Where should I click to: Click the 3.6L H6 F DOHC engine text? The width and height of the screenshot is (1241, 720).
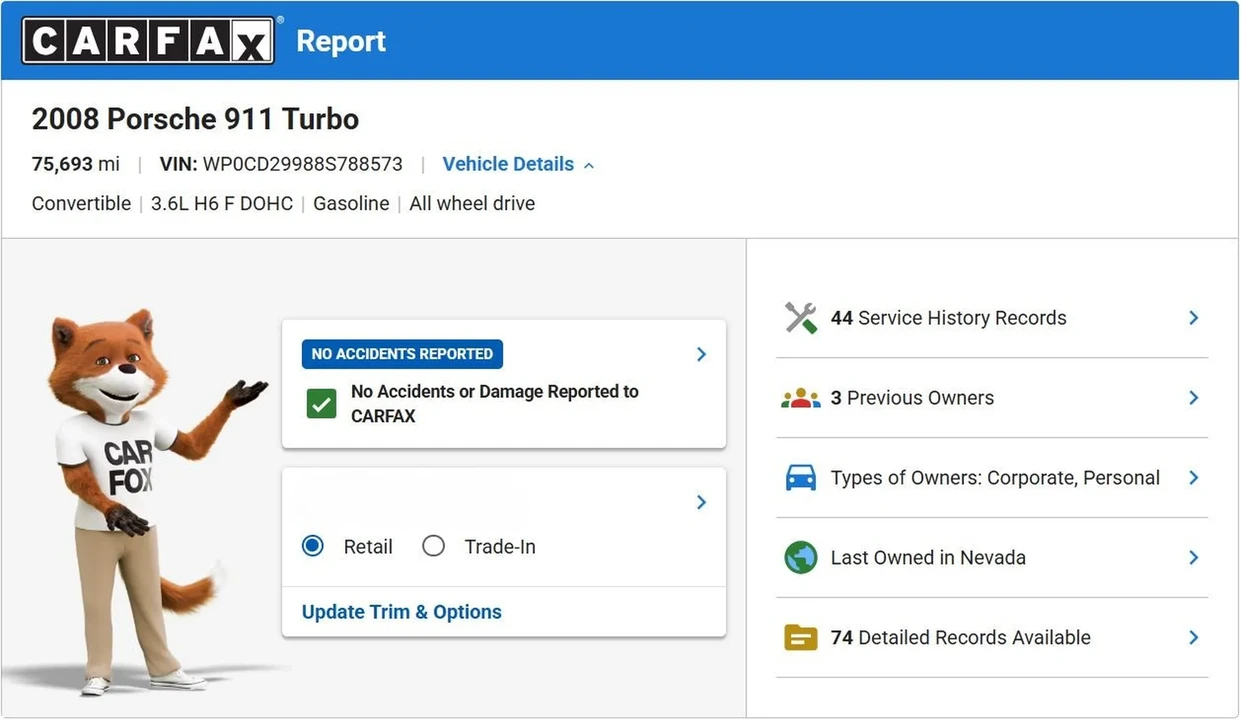tap(222, 204)
